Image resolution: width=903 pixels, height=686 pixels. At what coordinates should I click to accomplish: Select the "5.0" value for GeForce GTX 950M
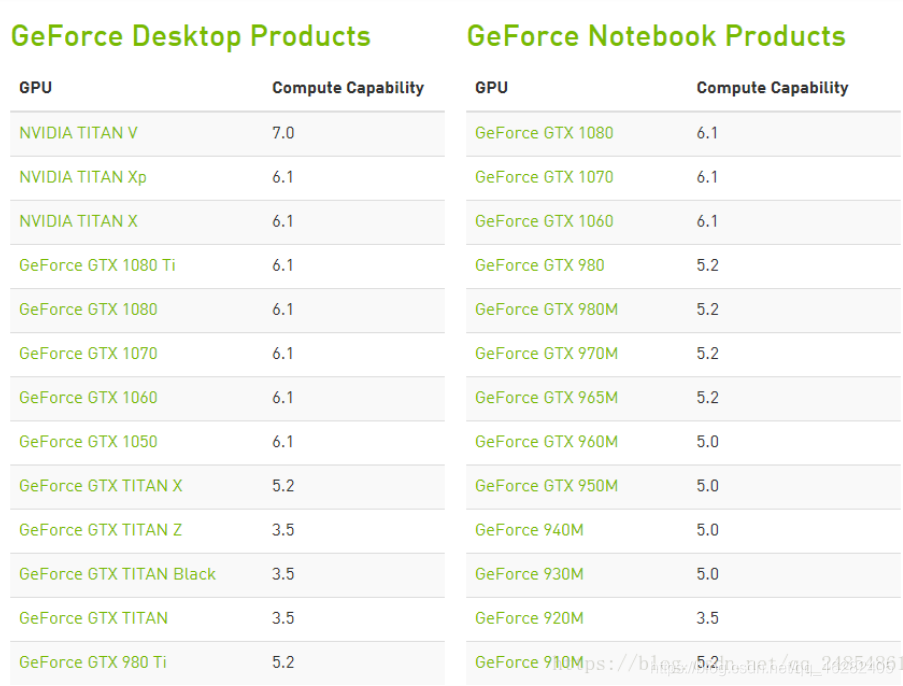pos(708,486)
